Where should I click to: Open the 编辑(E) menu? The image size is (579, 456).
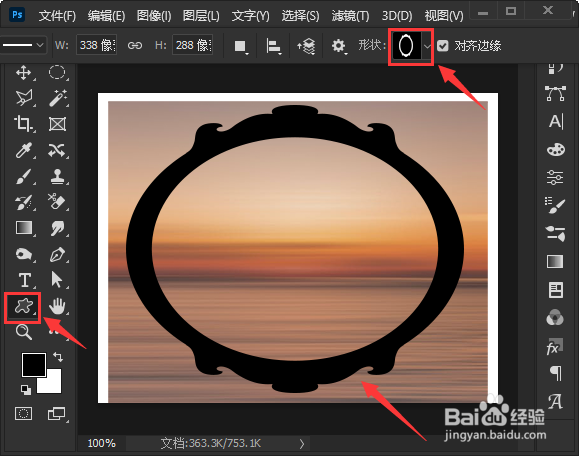point(106,16)
